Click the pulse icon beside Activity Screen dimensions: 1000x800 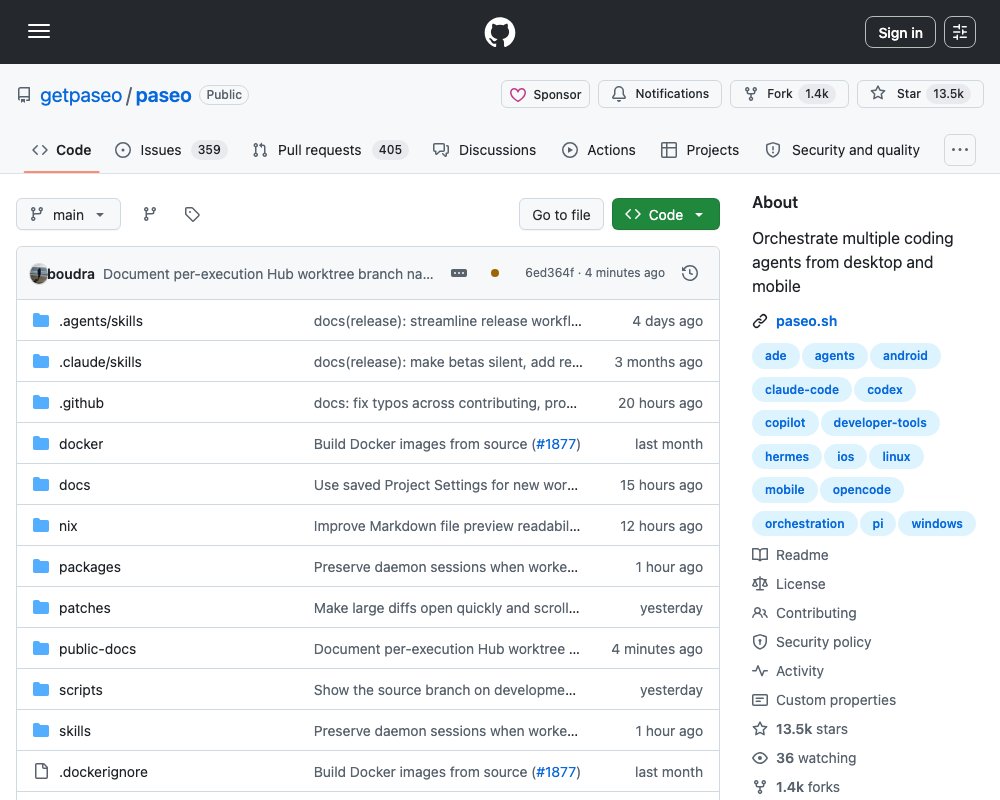(760, 671)
